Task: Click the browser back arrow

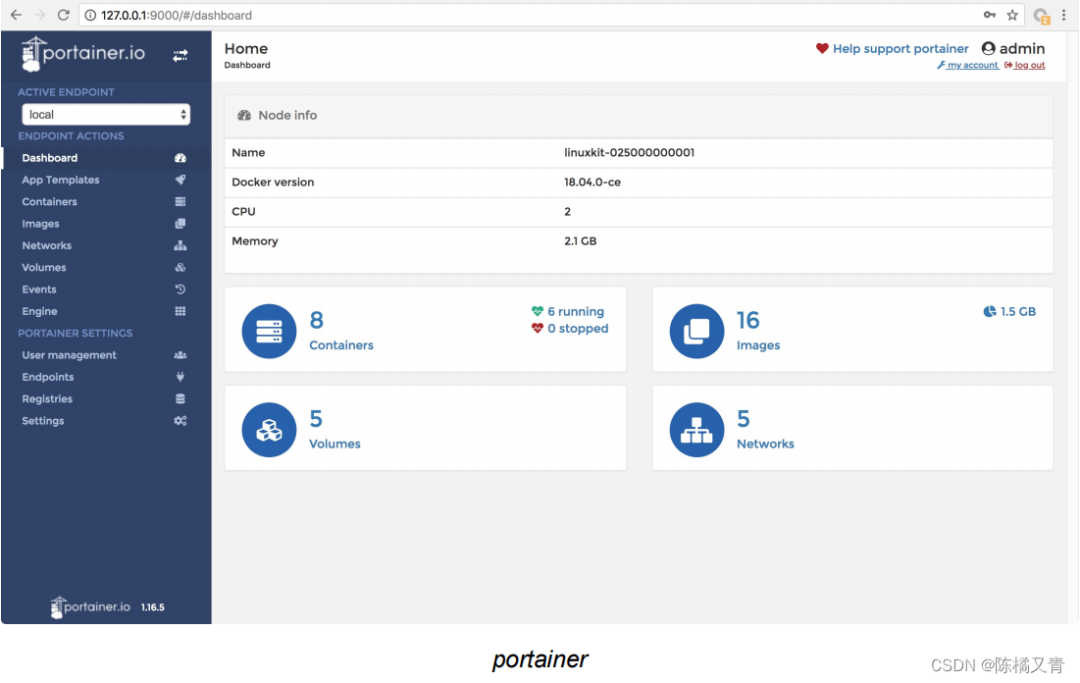Action: pyautogui.click(x=16, y=14)
